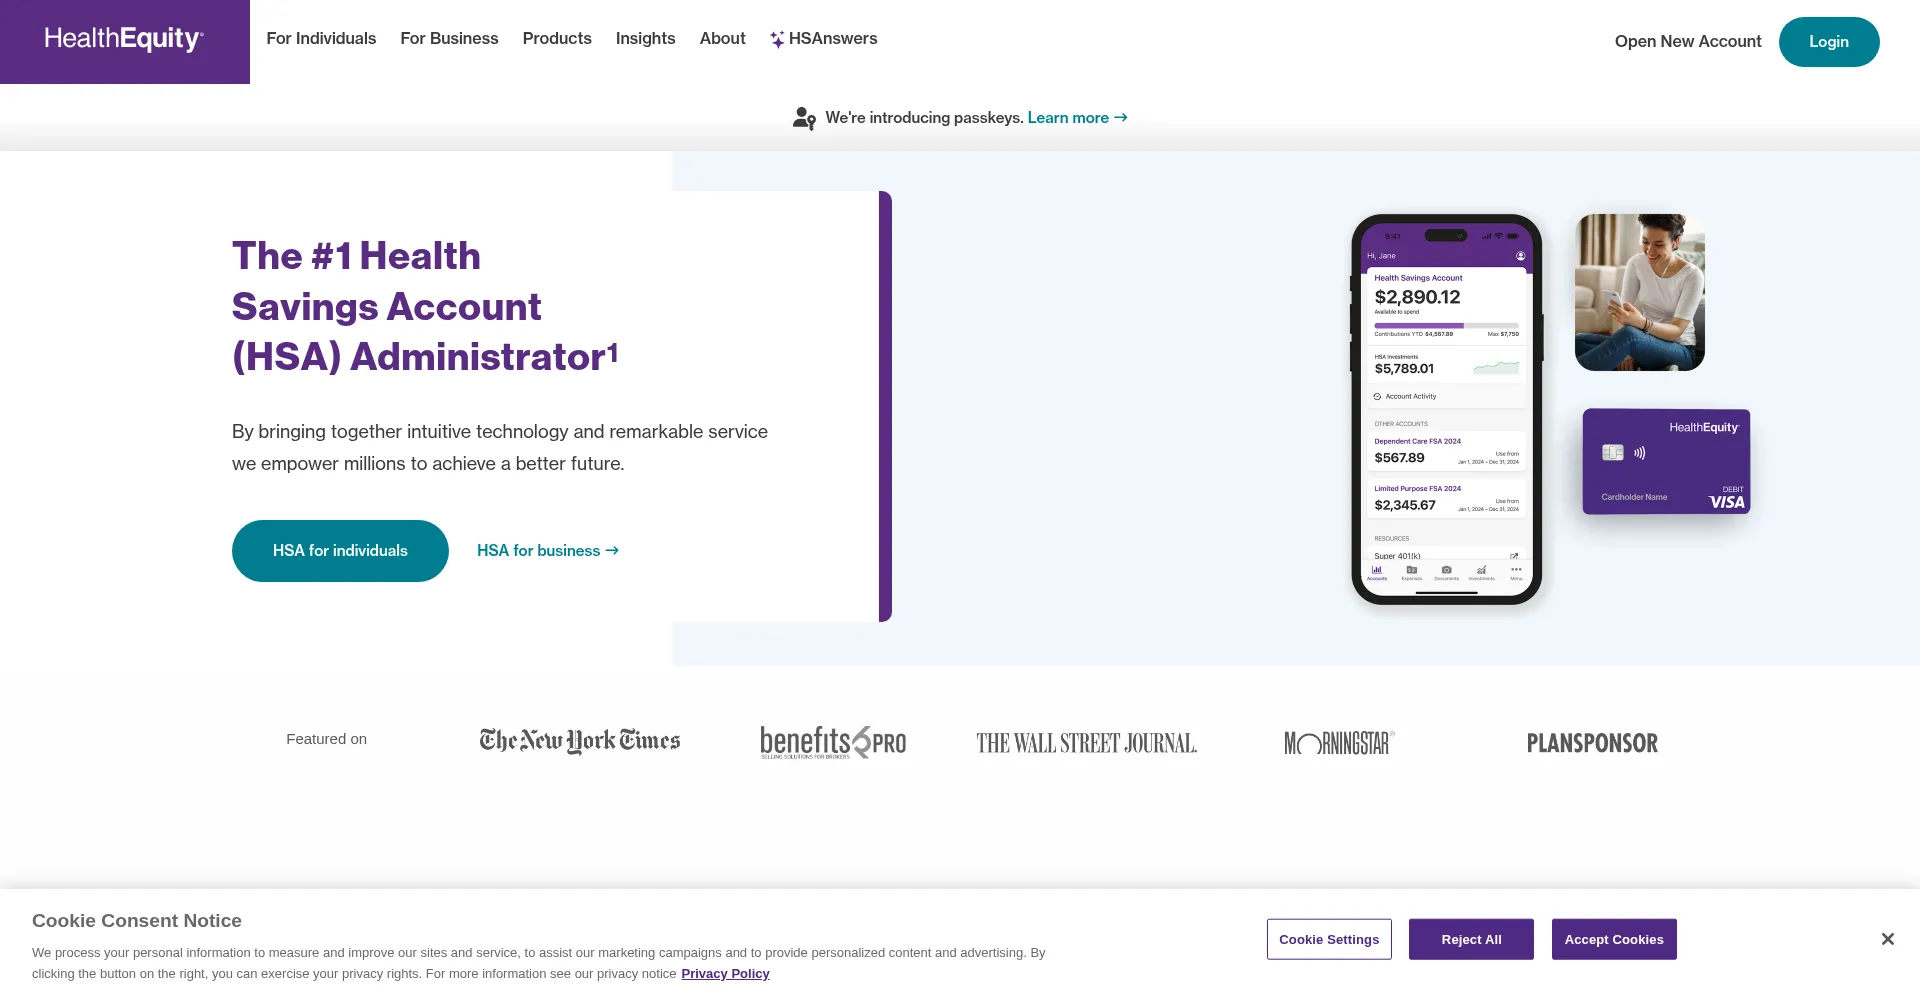Expand the For Business menu
Image resolution: width=1920 pixels, height=993 pixels.
point(449,39)
